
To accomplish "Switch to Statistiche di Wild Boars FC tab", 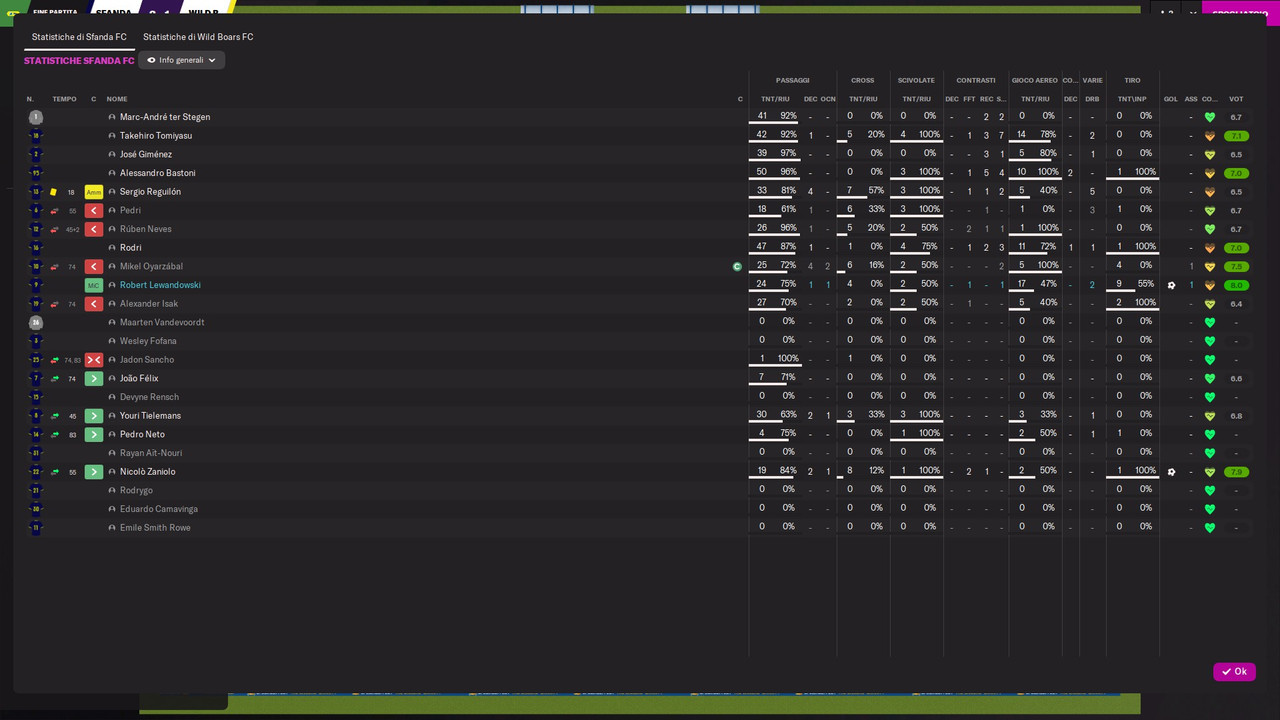I will 198,37.
